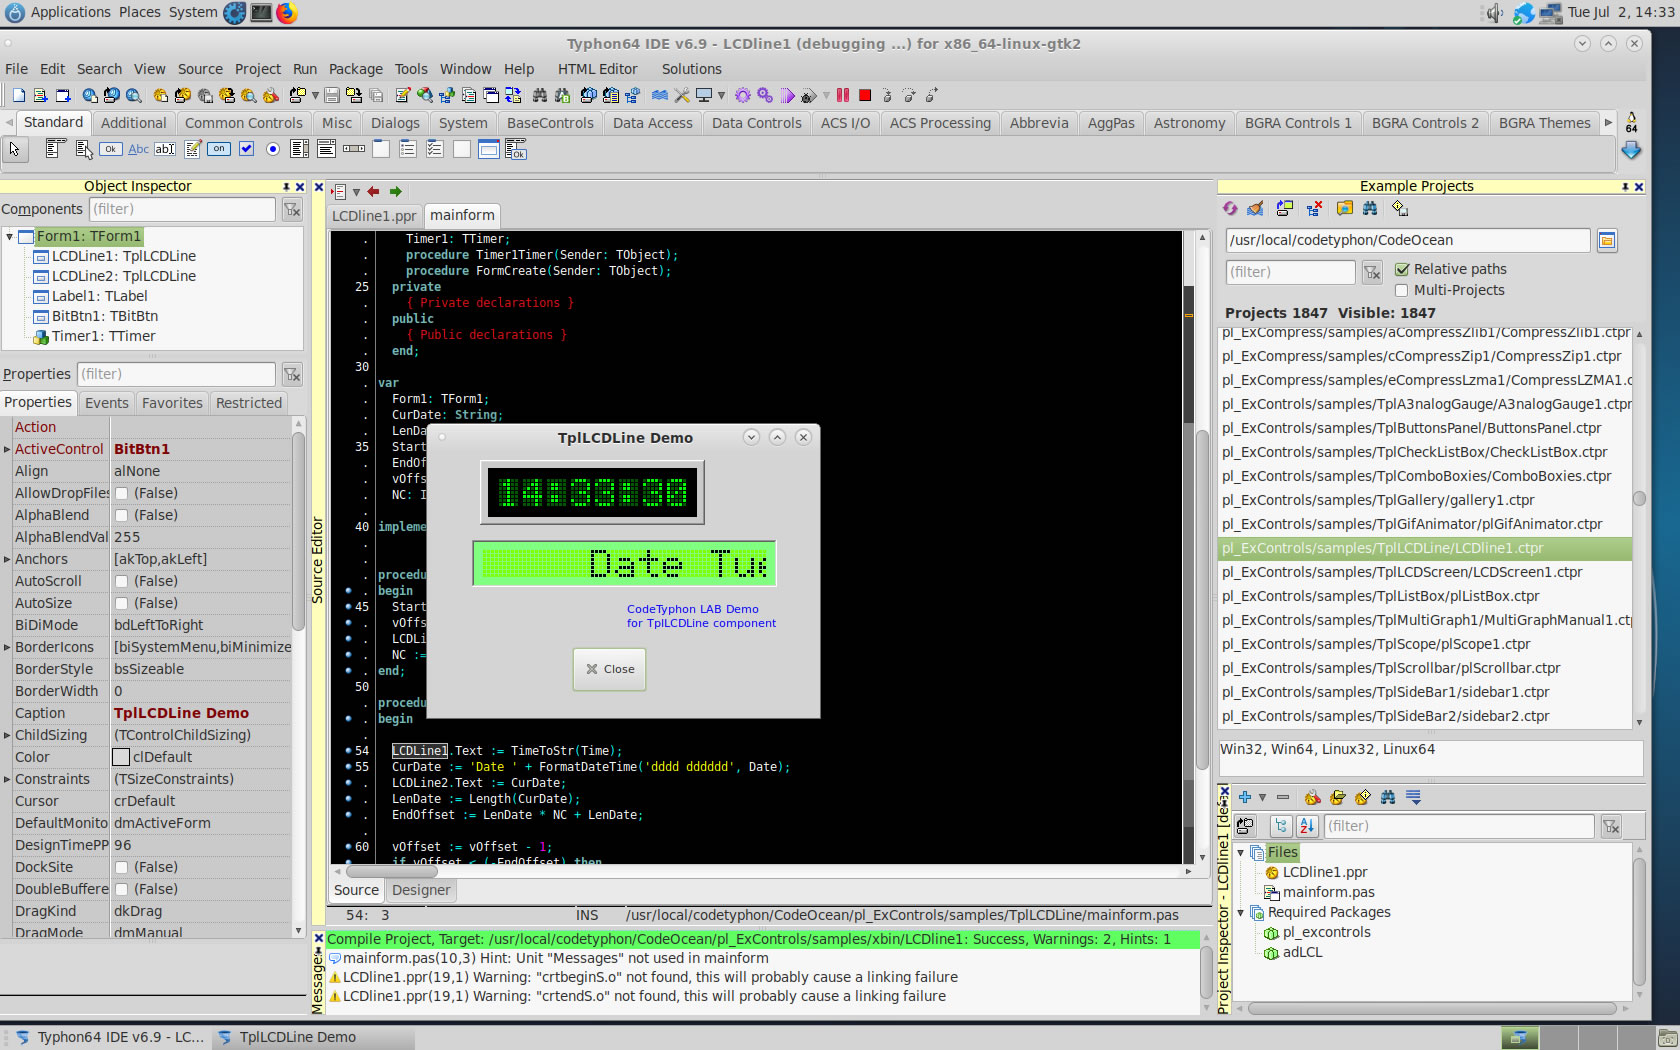Click the binoculars Find icon in main toolbar

540,95
